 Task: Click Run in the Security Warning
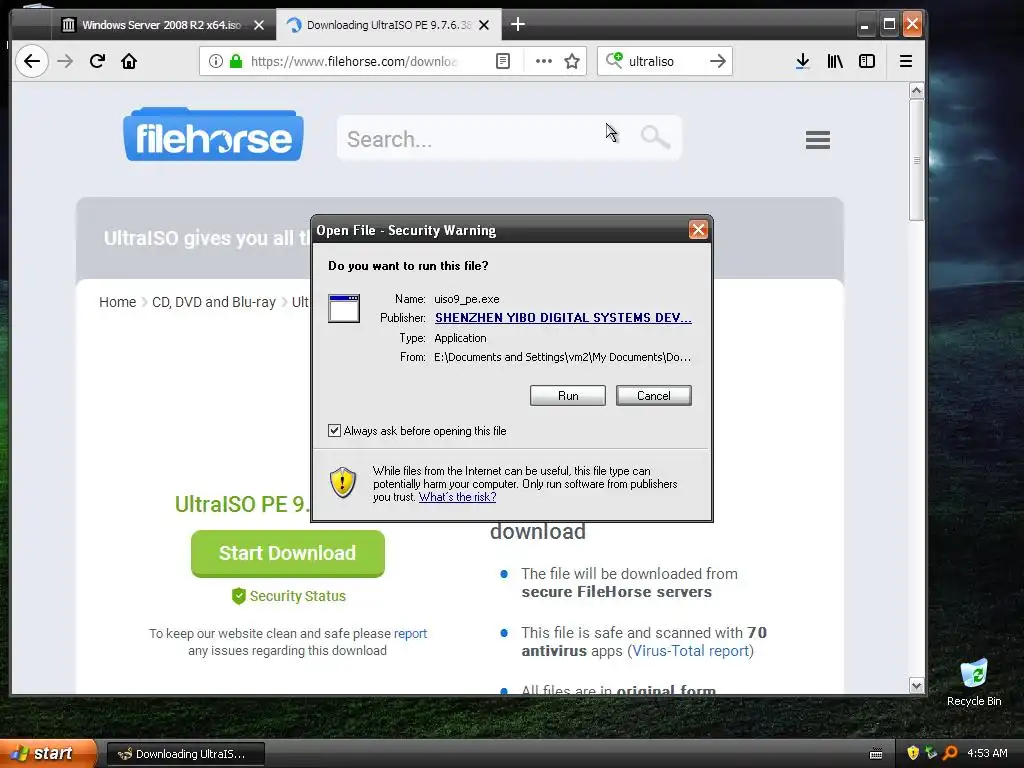pos(568,396)
